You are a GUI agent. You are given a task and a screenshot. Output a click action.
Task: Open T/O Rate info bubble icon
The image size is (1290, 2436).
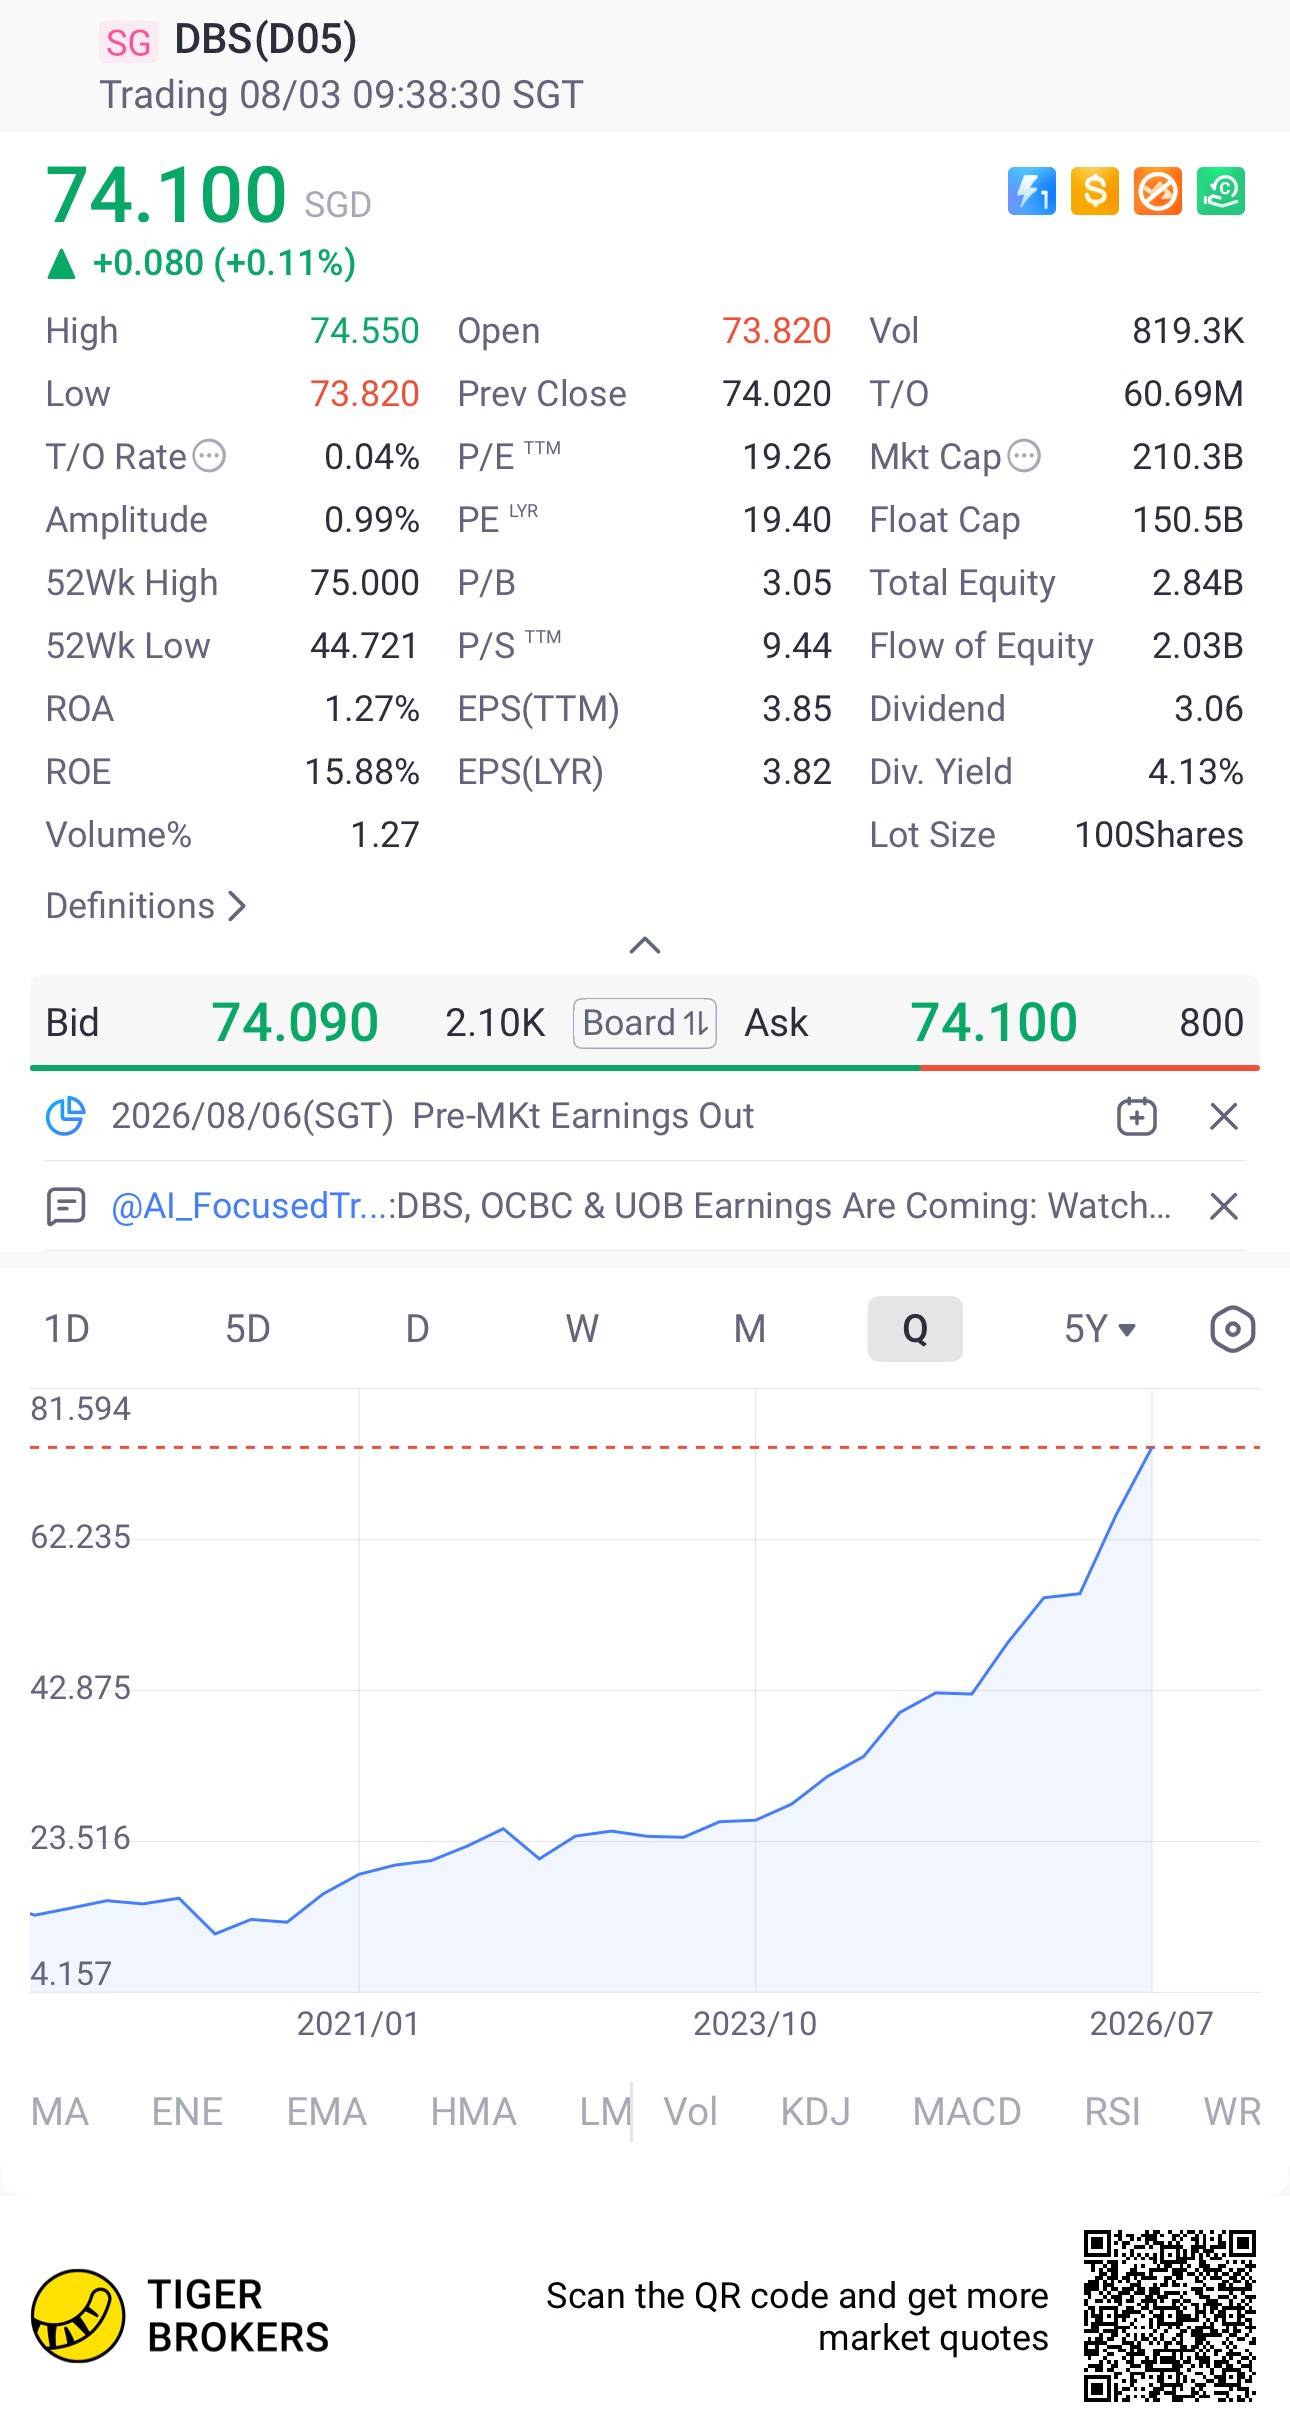pos(209,456)
